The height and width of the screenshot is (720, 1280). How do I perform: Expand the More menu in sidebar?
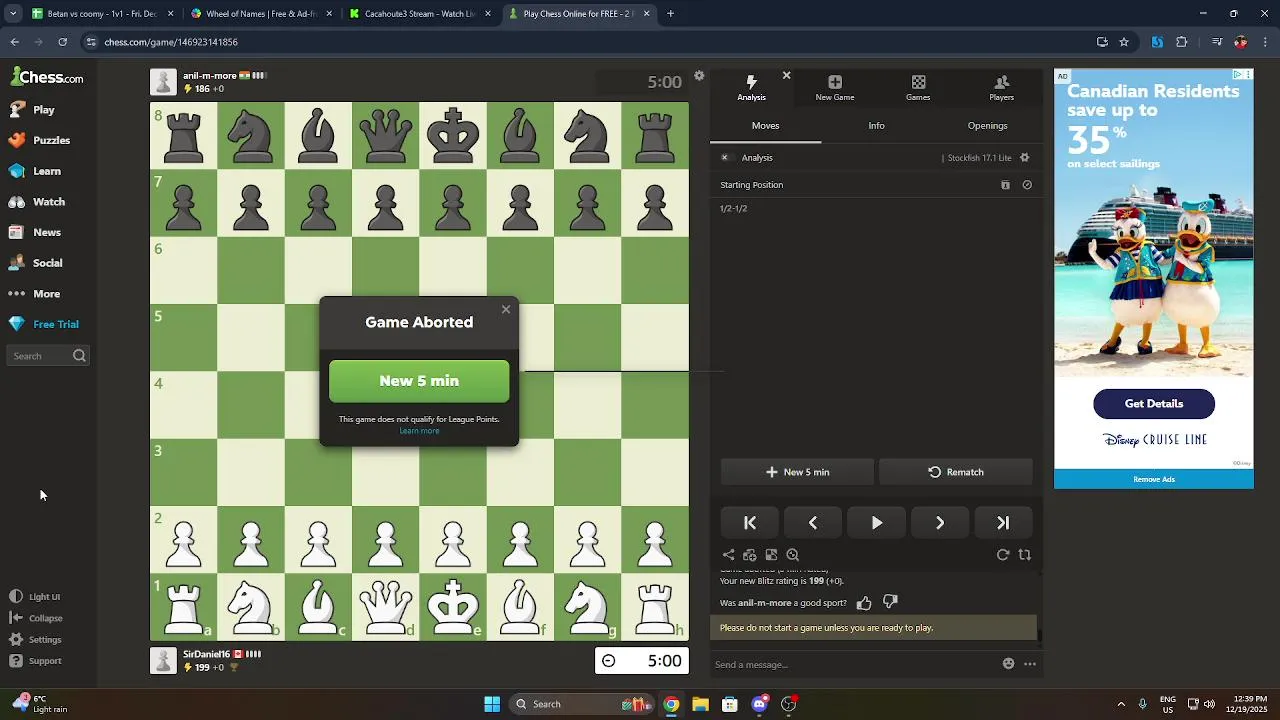(35, 294)
